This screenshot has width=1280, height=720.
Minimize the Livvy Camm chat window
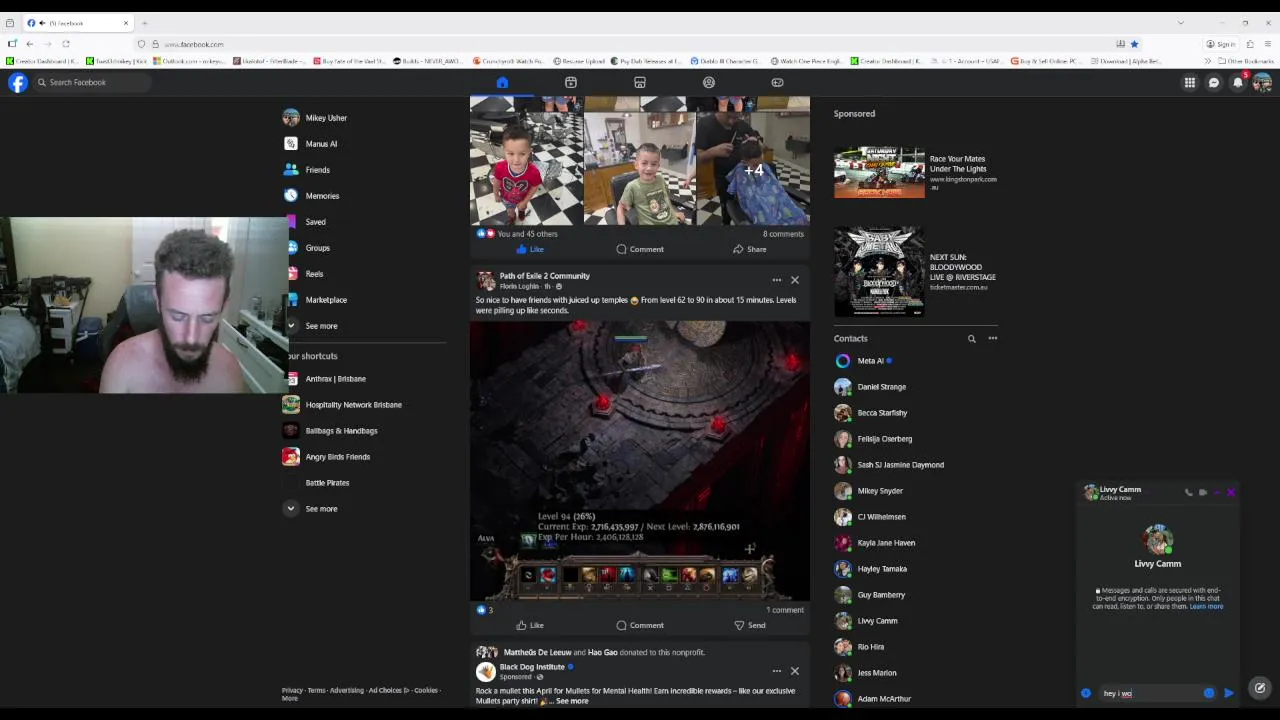(1217, 492)
